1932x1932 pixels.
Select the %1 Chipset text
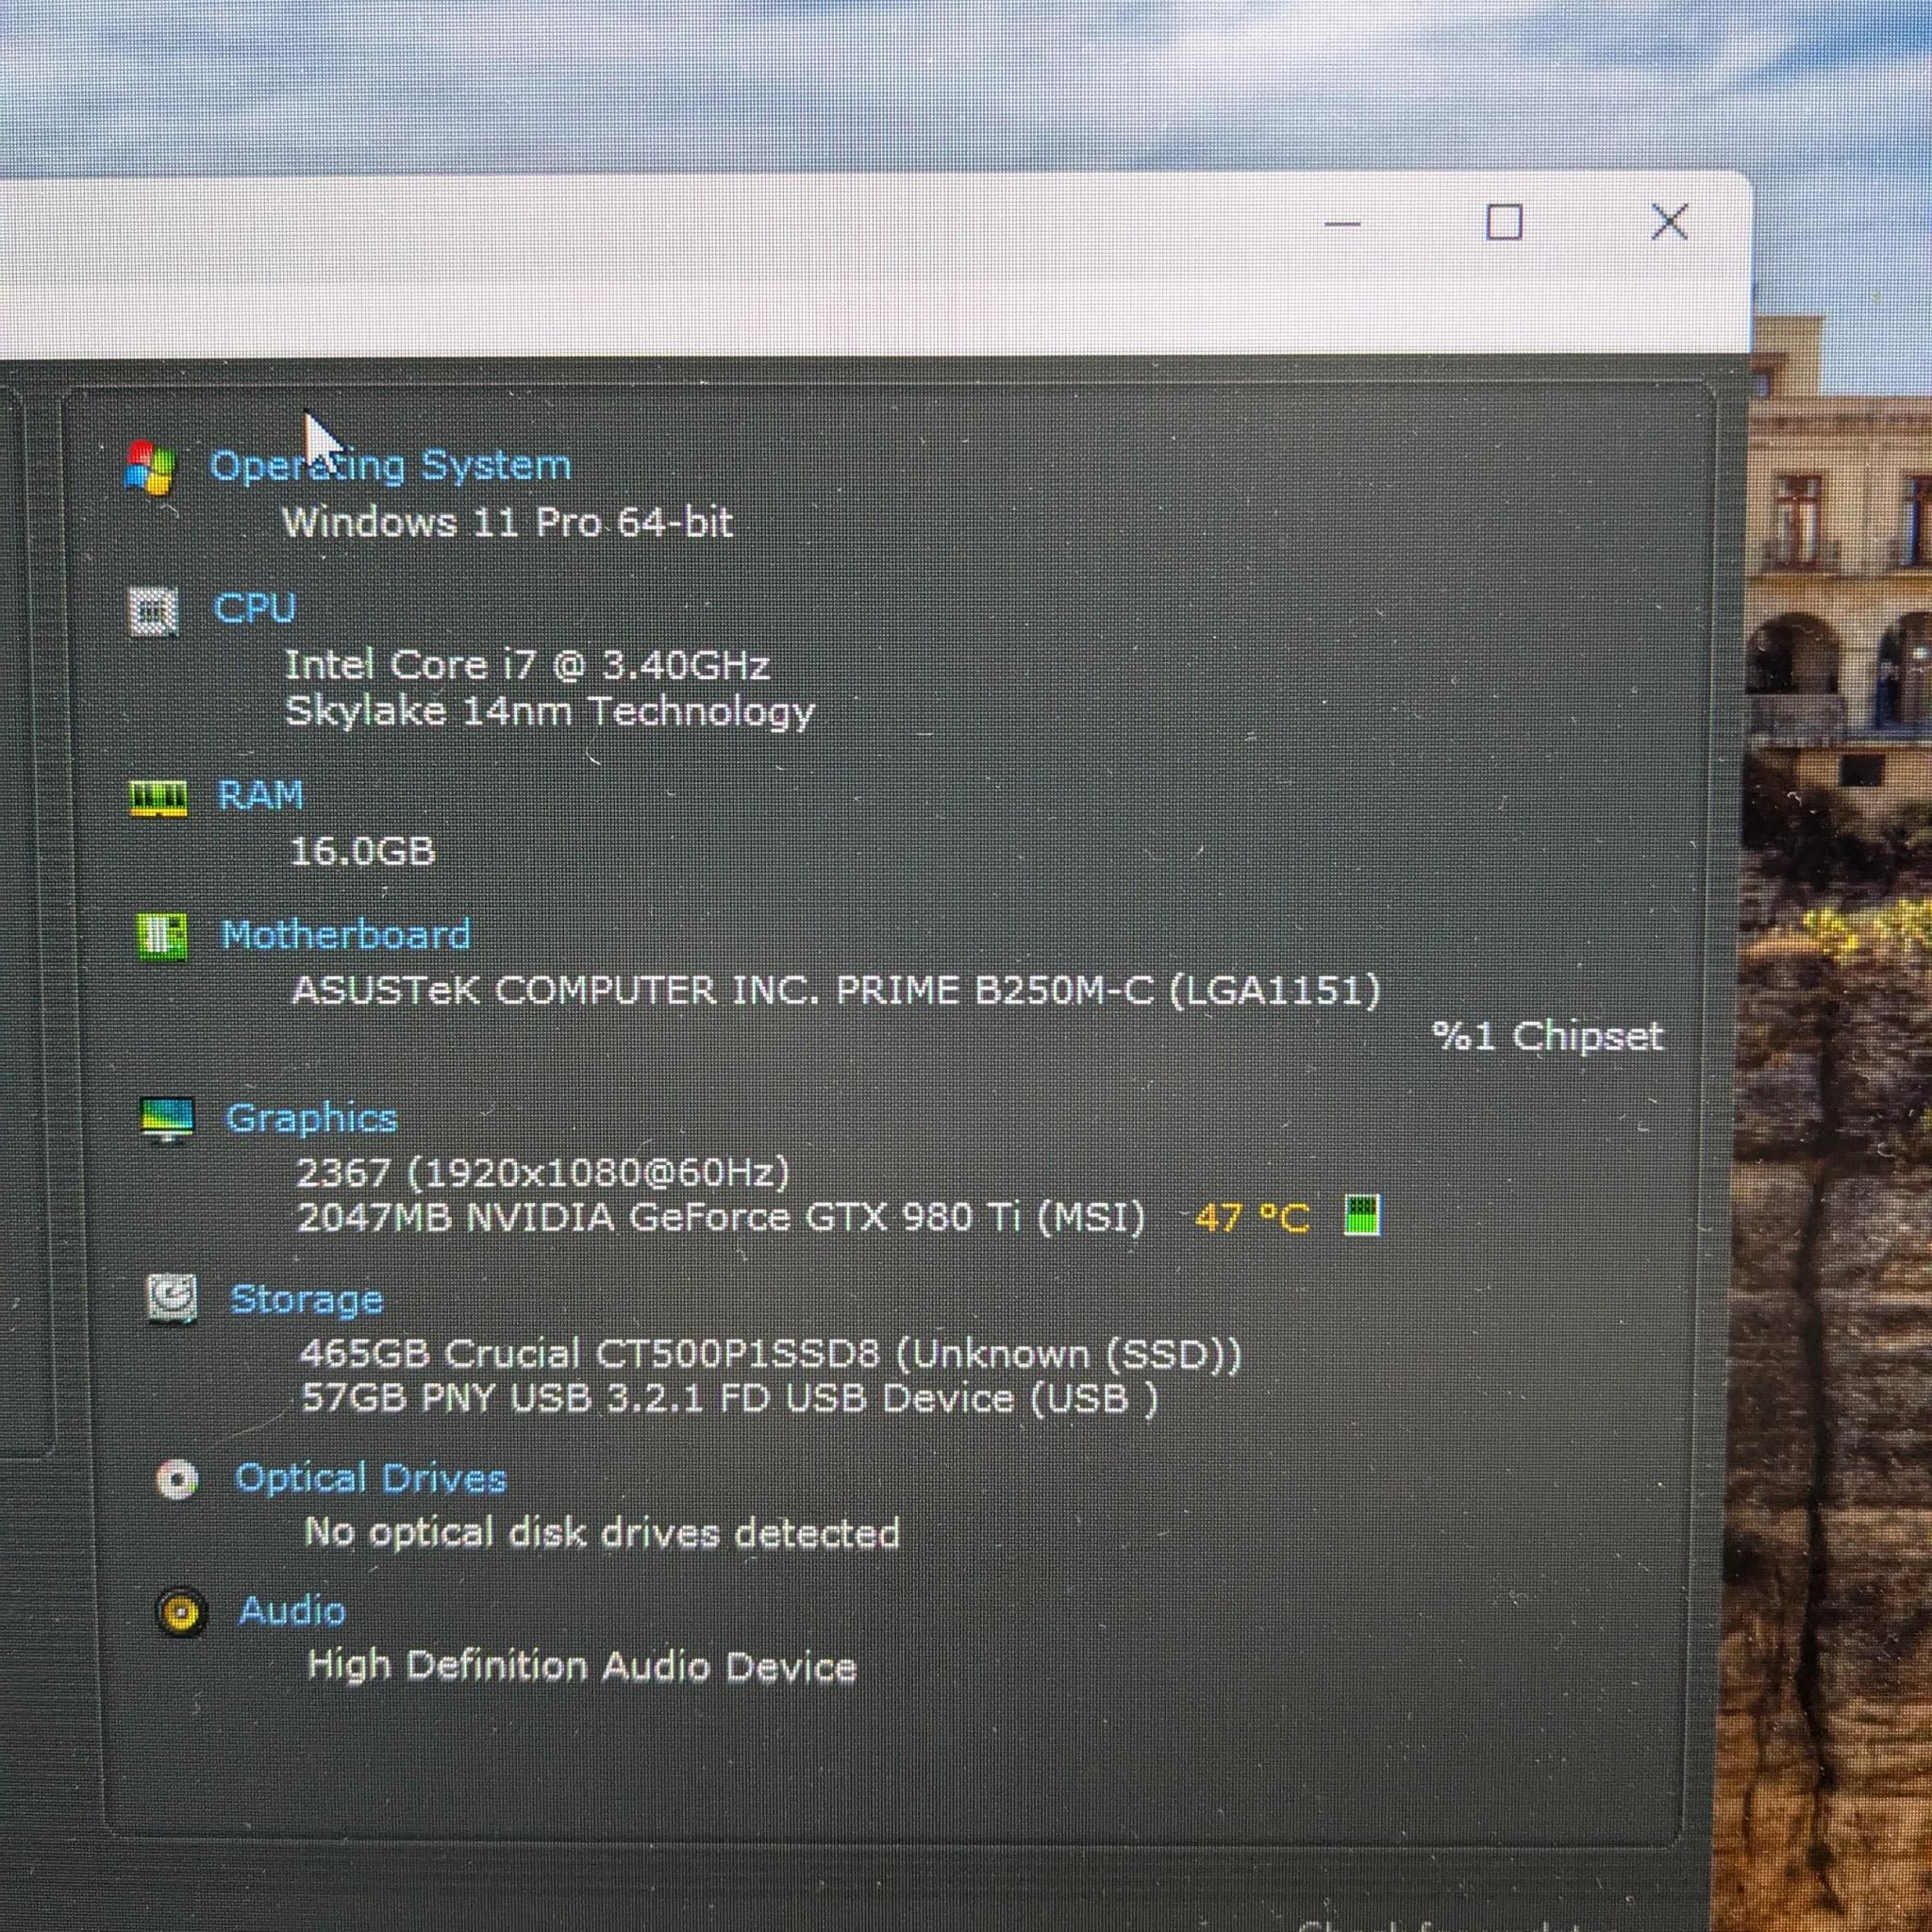pyautogui.click(x=1548, y=1036)
